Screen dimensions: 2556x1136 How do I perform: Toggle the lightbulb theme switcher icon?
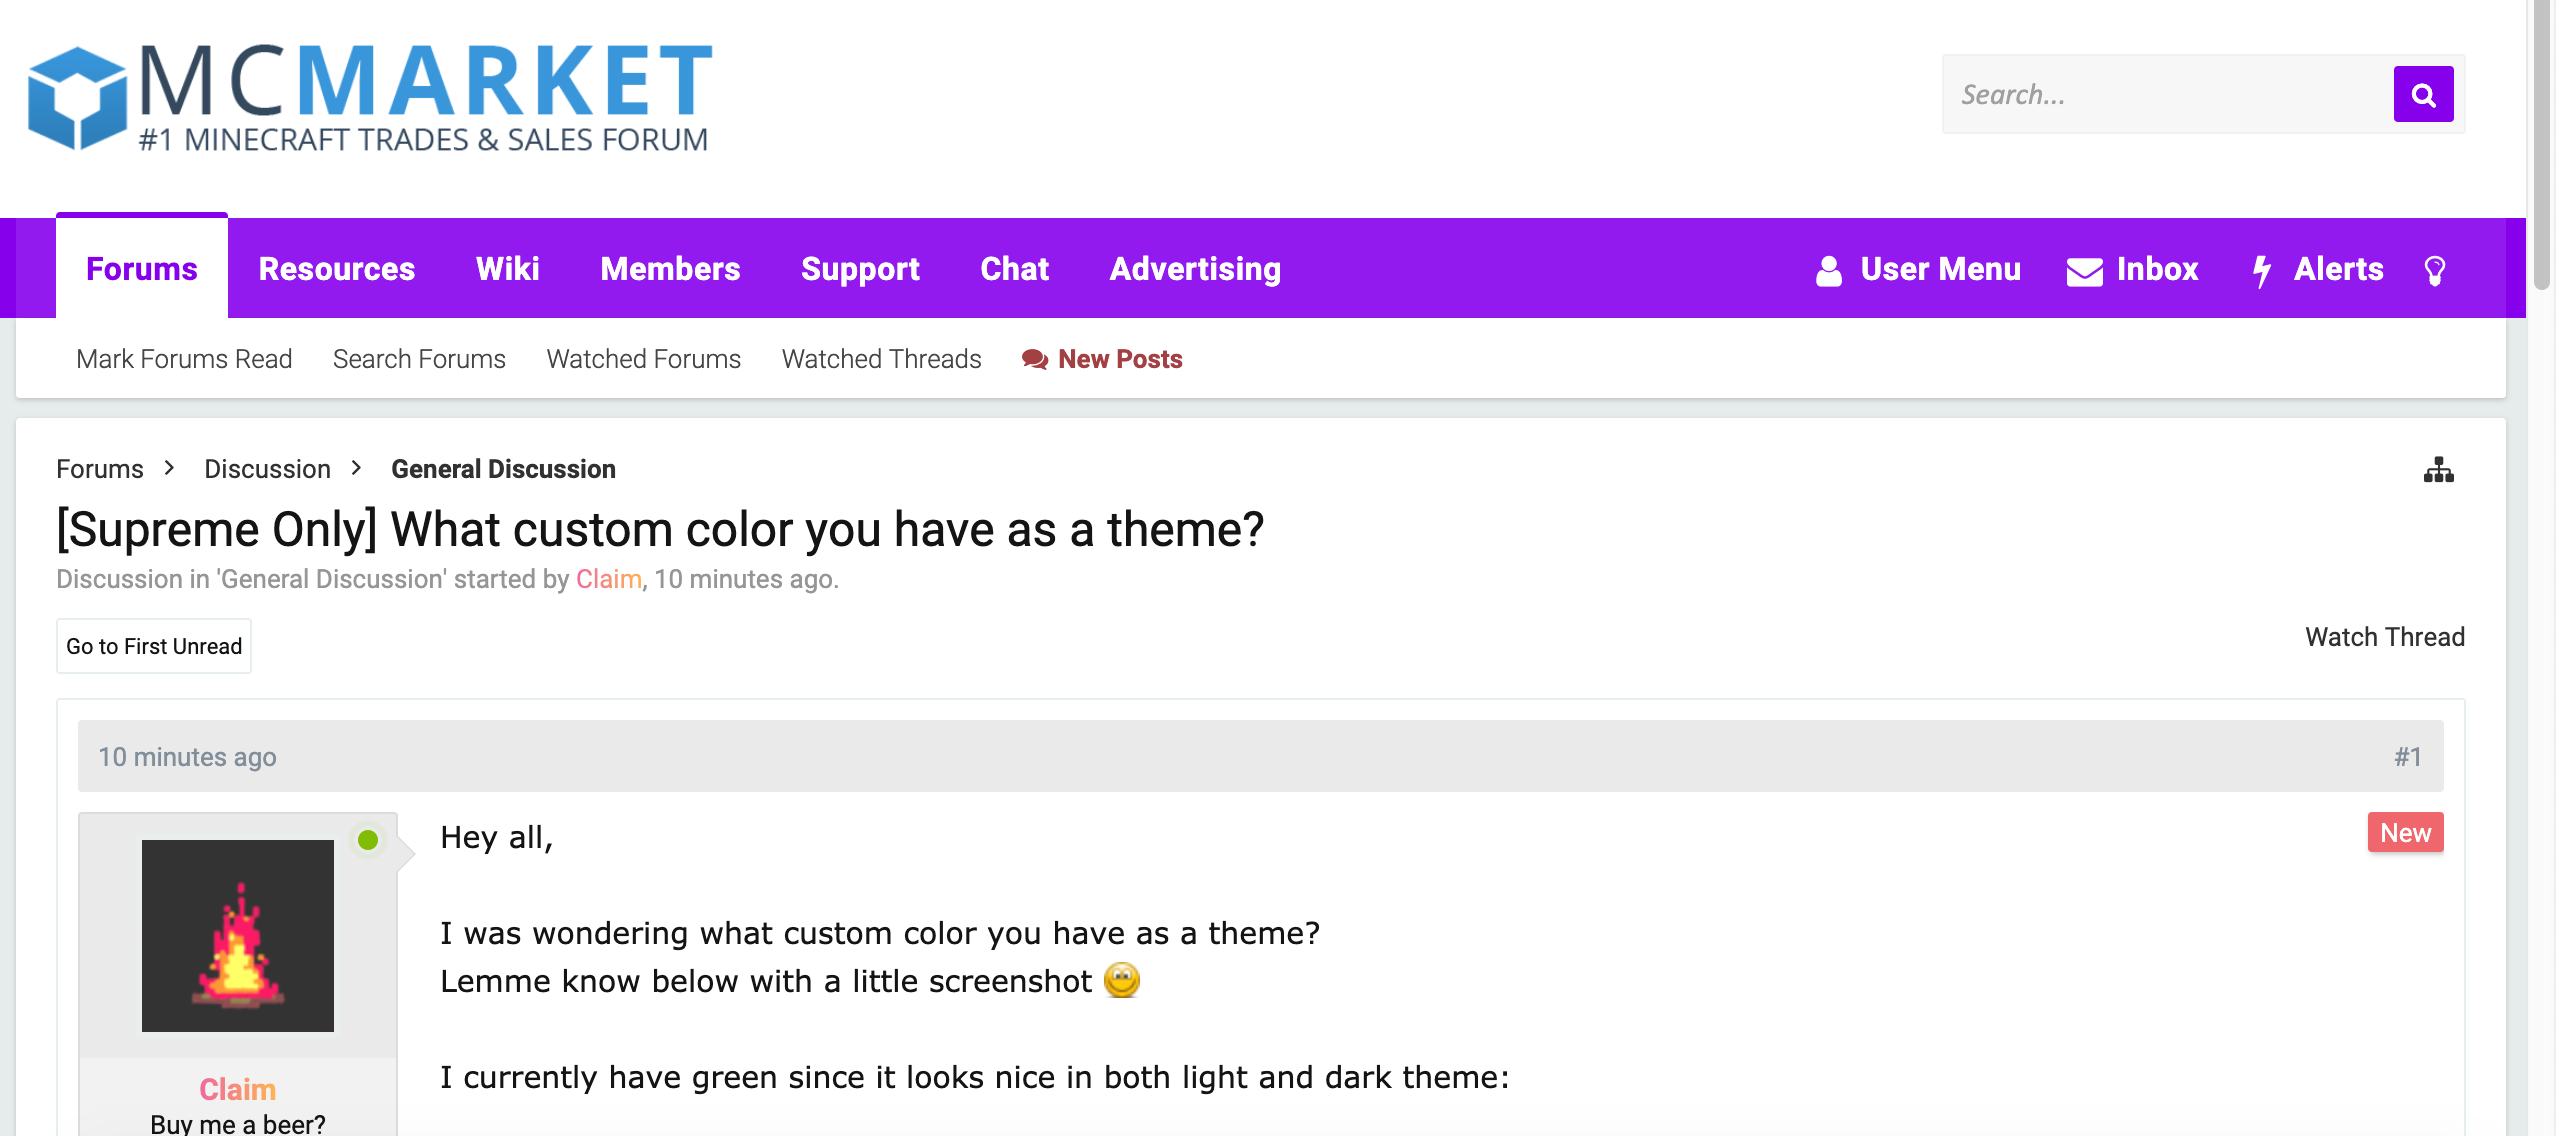tap(2434, 270)
